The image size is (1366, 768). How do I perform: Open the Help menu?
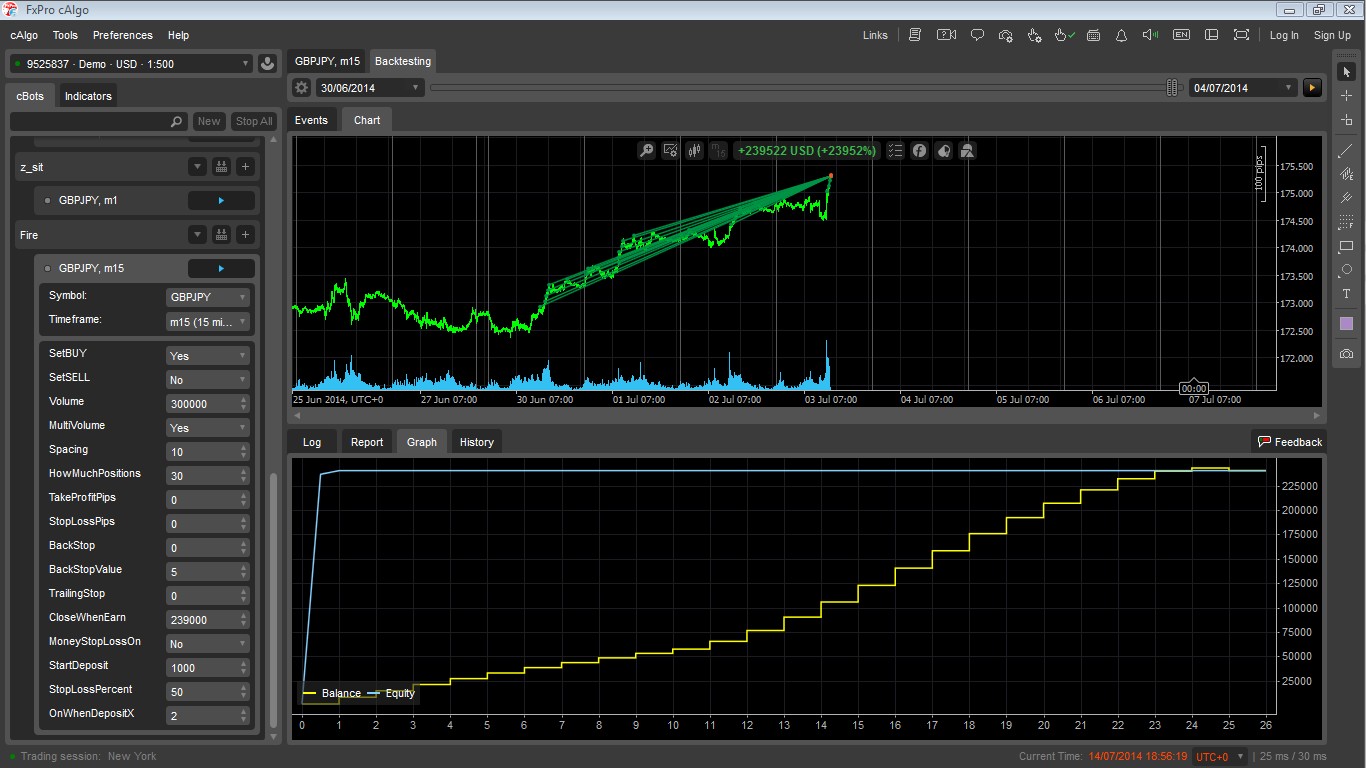(178, 35)
